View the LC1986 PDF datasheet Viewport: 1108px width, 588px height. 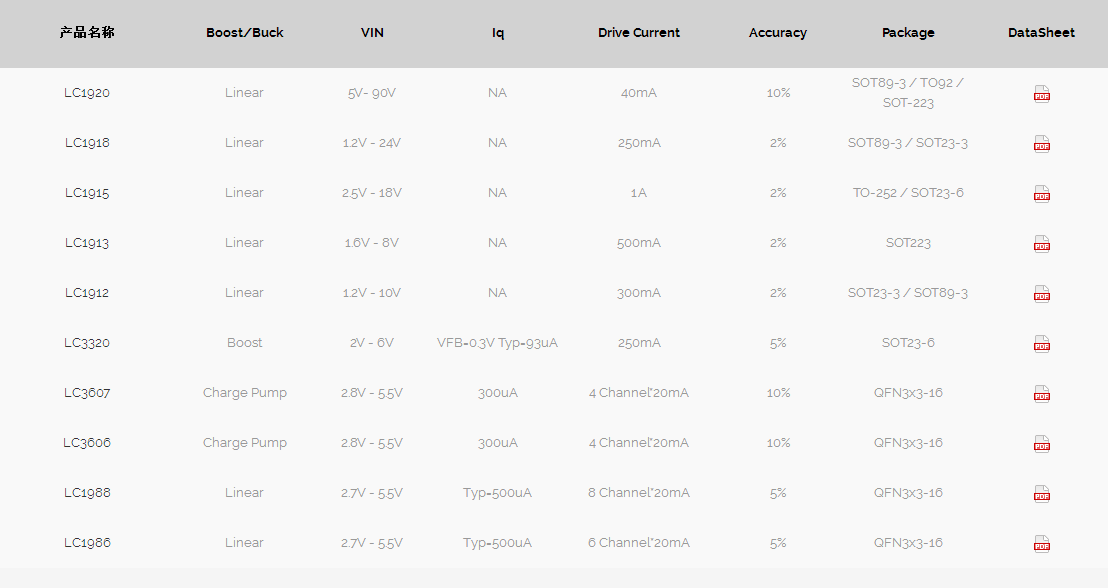pyautogui.click(x=1042, y=543)
